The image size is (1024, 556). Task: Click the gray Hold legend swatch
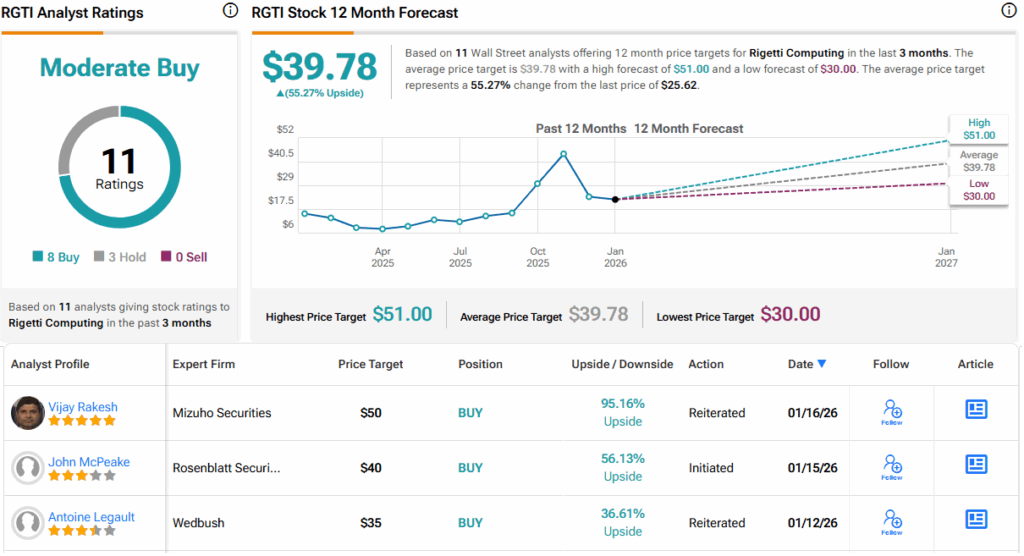pyautogui.click(x=99, y=257)
